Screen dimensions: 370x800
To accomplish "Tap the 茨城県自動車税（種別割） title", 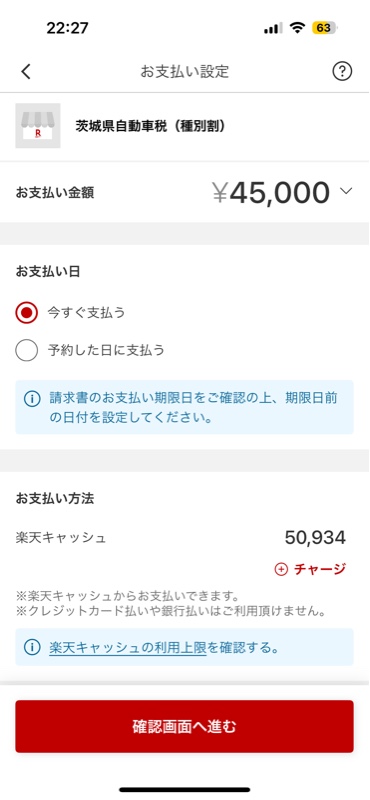I will pos(151,126).
